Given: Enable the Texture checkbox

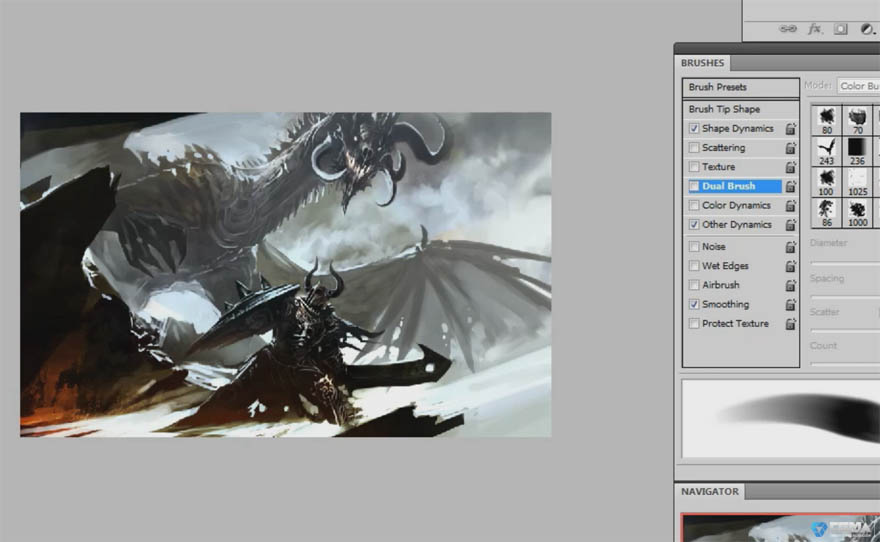Looking at the screenshot, I should 694,167.
